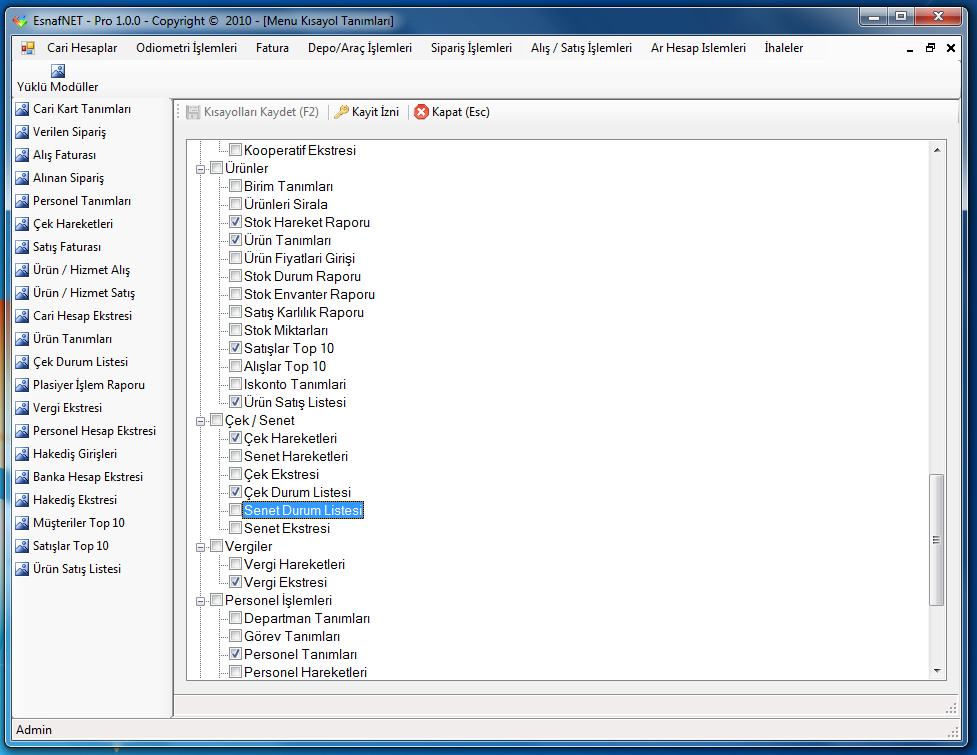Click the tree list scrollbar thumb
The width and height of the screenshot is (977, 755).
[x=936, y=539]
